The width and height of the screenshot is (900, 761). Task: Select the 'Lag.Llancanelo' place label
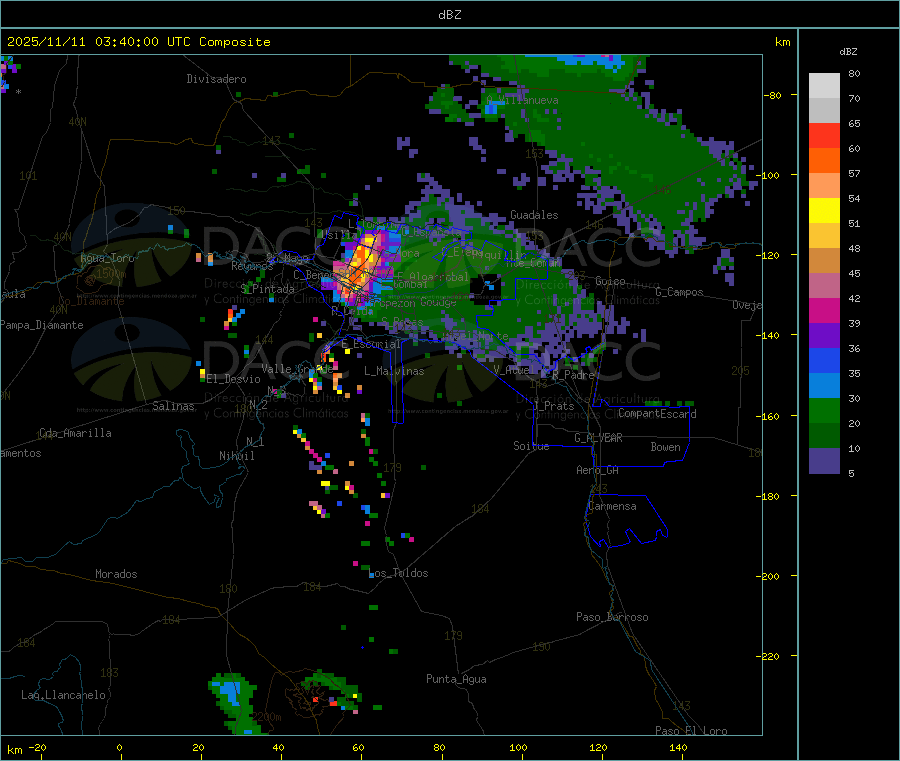(63, 696)
